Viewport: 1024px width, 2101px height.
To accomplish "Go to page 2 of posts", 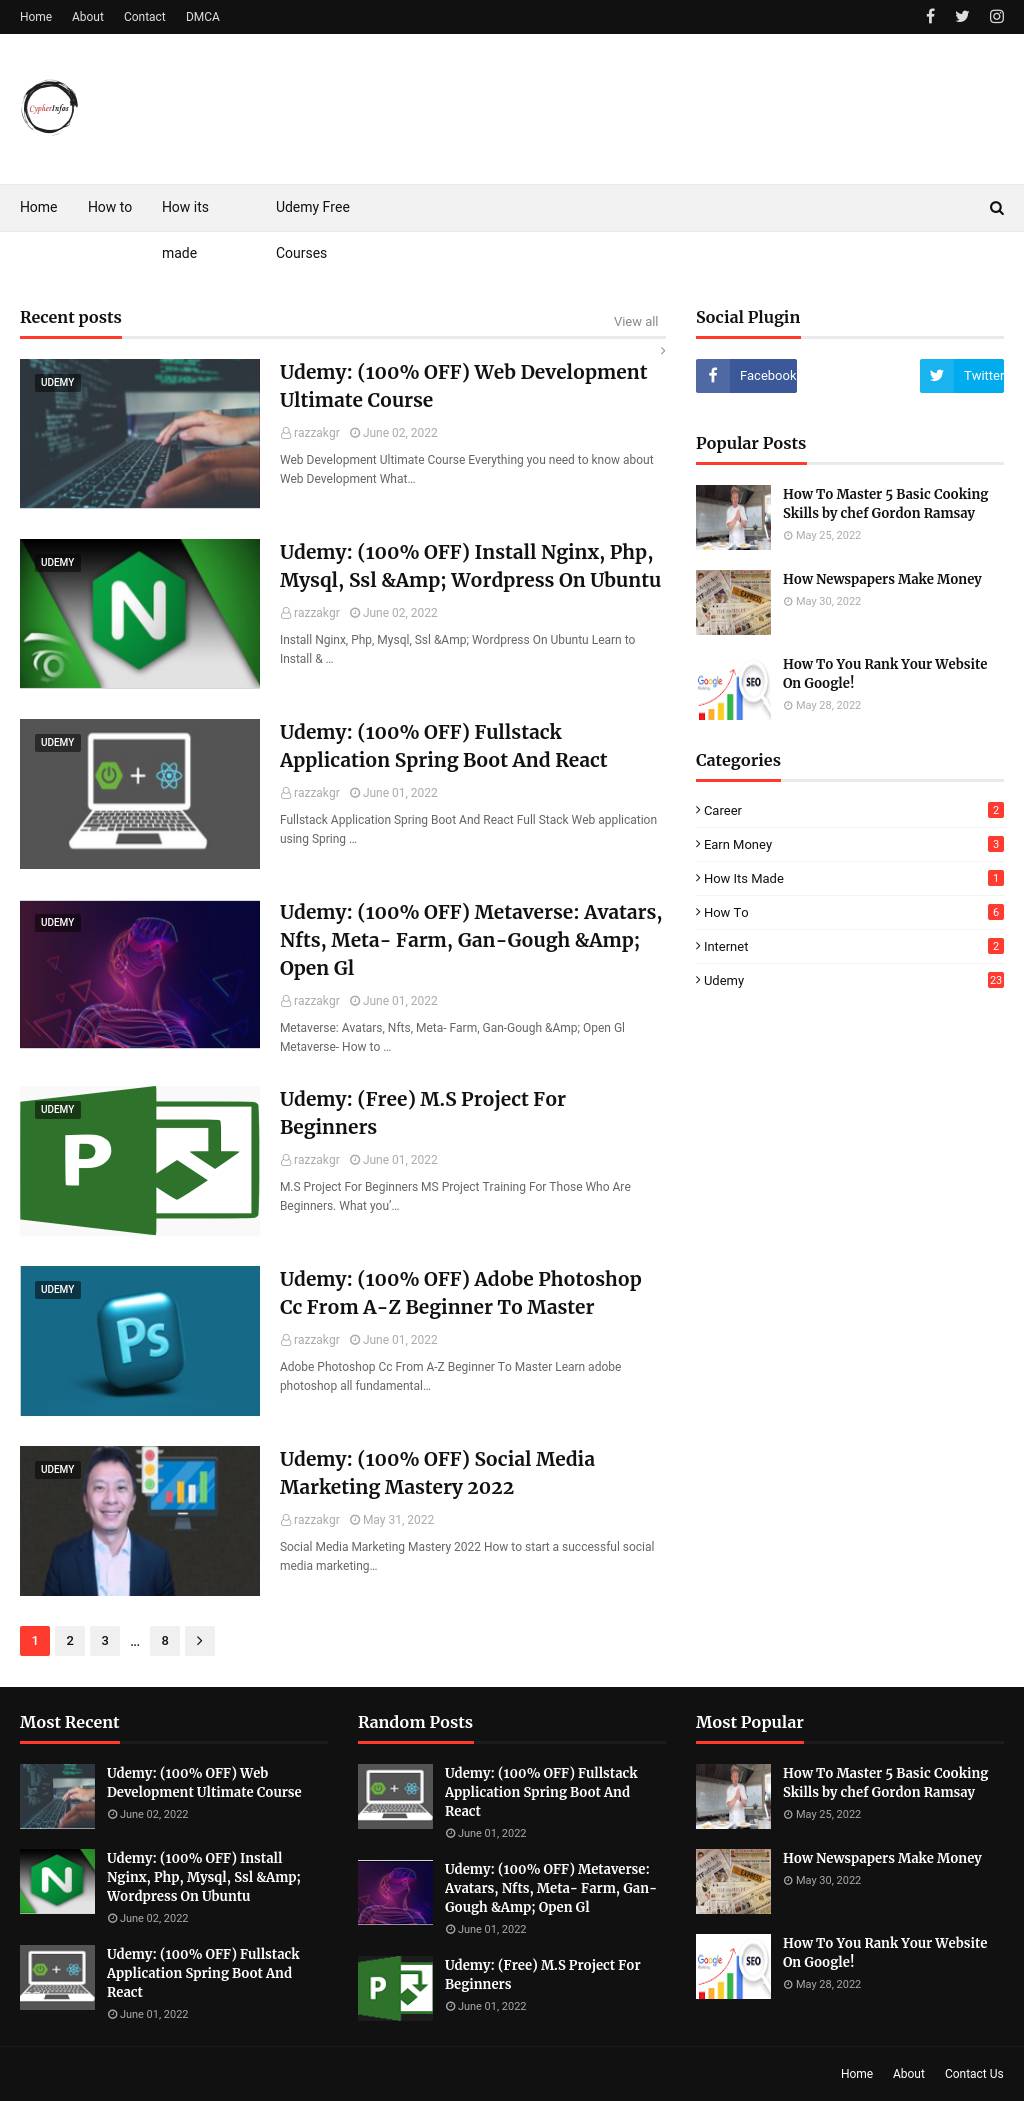I will (x=70, y=1641).
